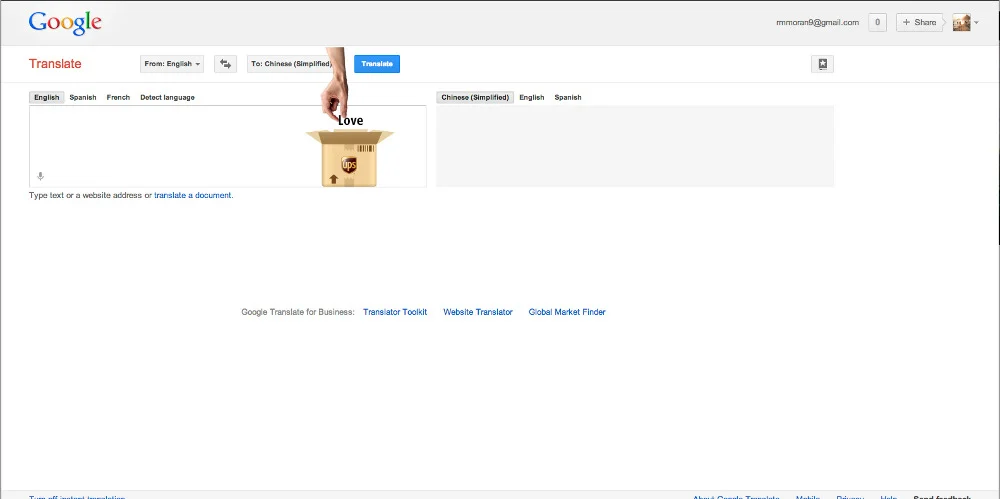This screenshot has width=1000, height=499.
Task: Select French as source language tab
Action: point(118,98)
